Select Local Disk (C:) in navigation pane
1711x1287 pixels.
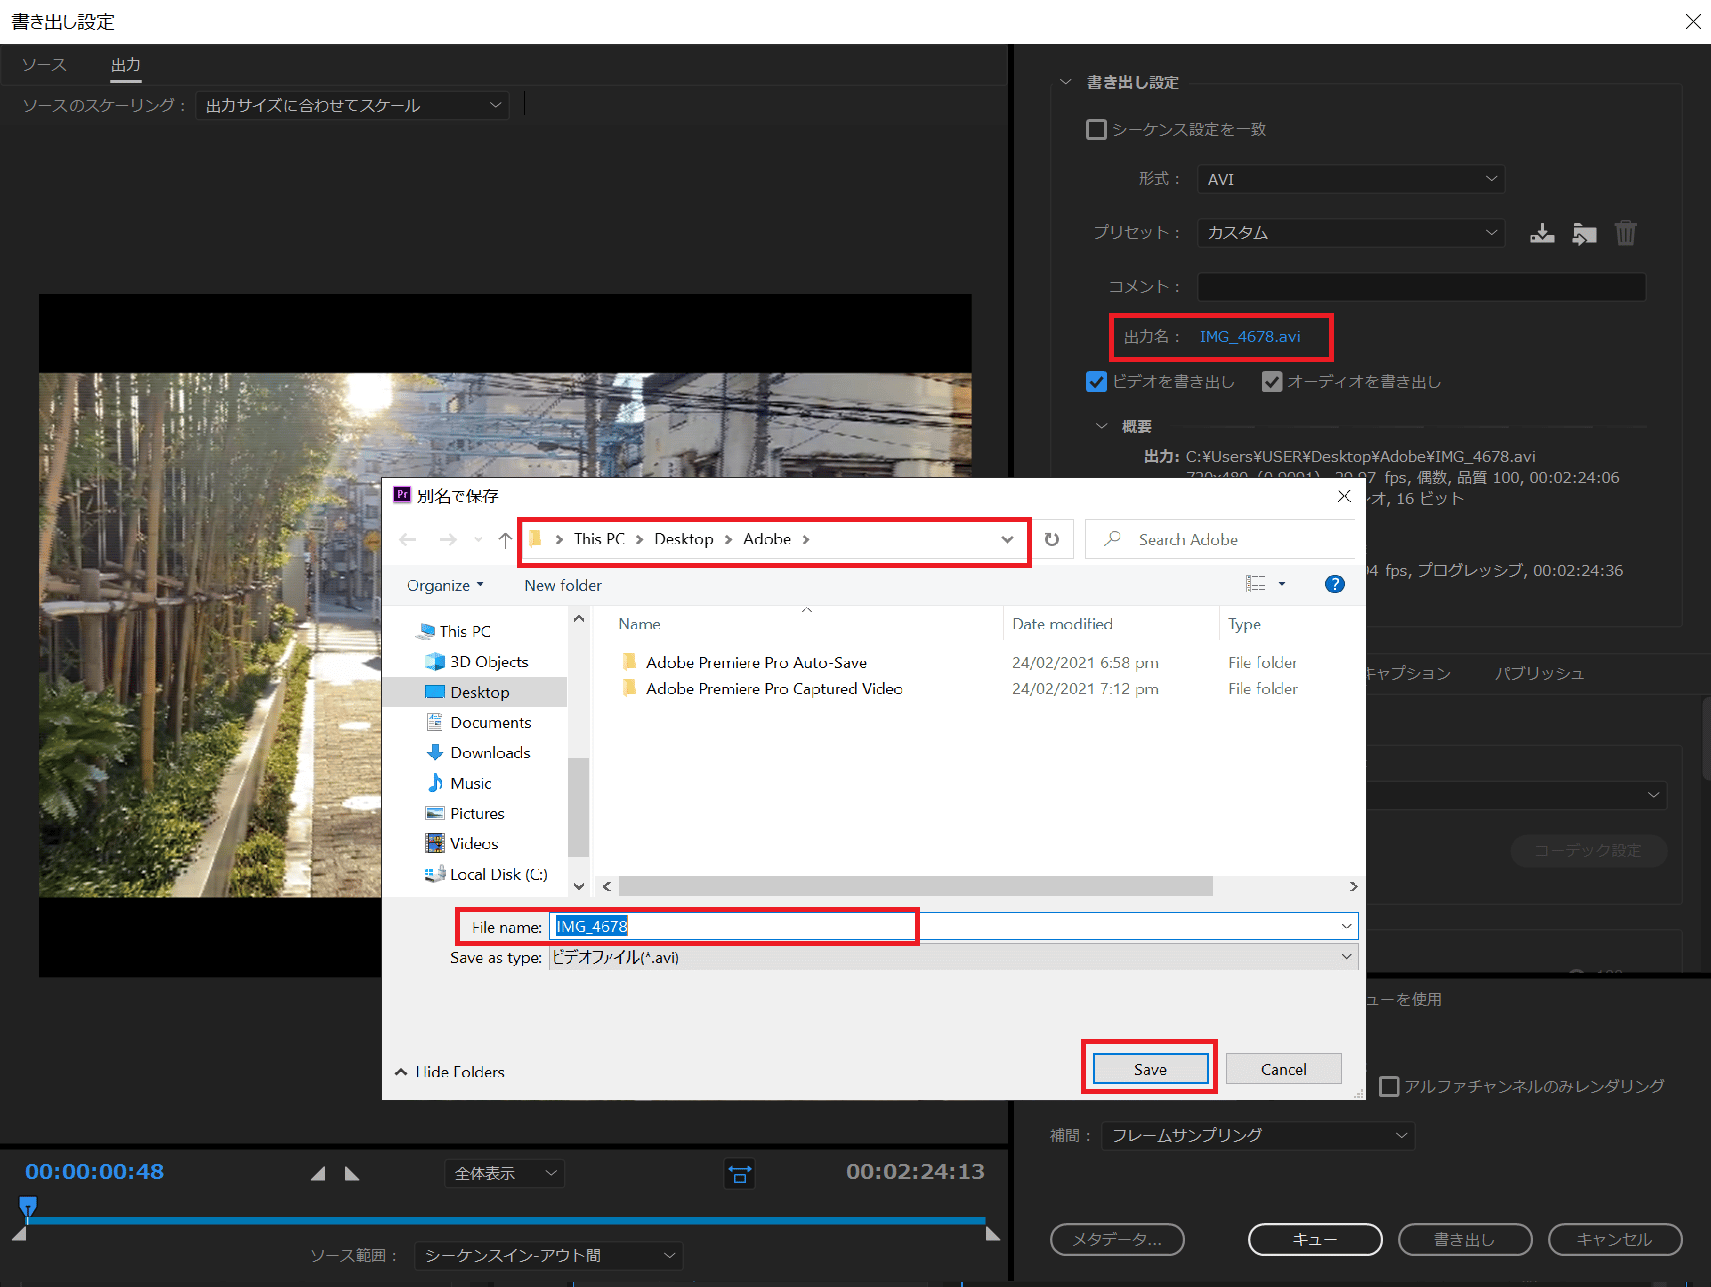click(x=486, y=874)
